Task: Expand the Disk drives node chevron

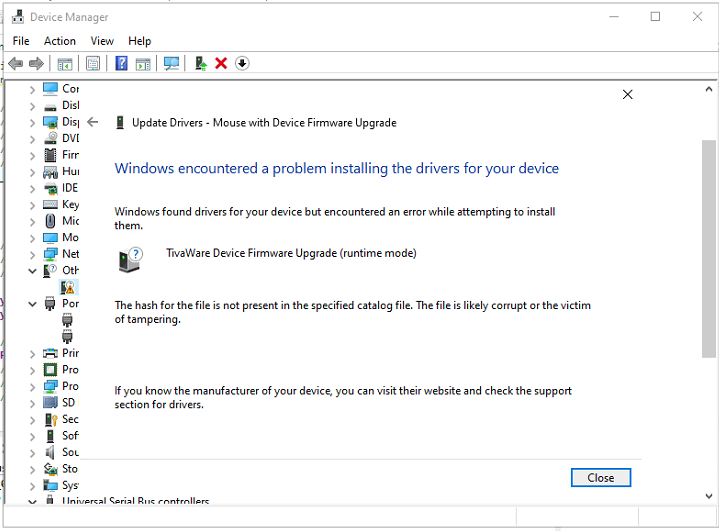Action: pos(32,106)
